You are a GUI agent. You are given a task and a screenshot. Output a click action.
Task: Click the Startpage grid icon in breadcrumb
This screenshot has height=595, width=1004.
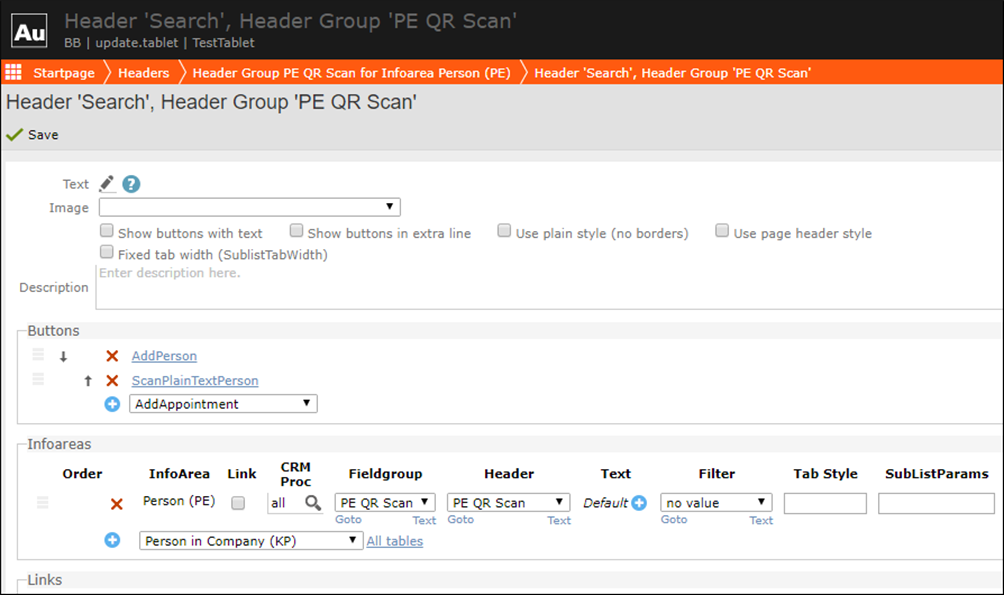pyautogui.click(x=14, y=72)
